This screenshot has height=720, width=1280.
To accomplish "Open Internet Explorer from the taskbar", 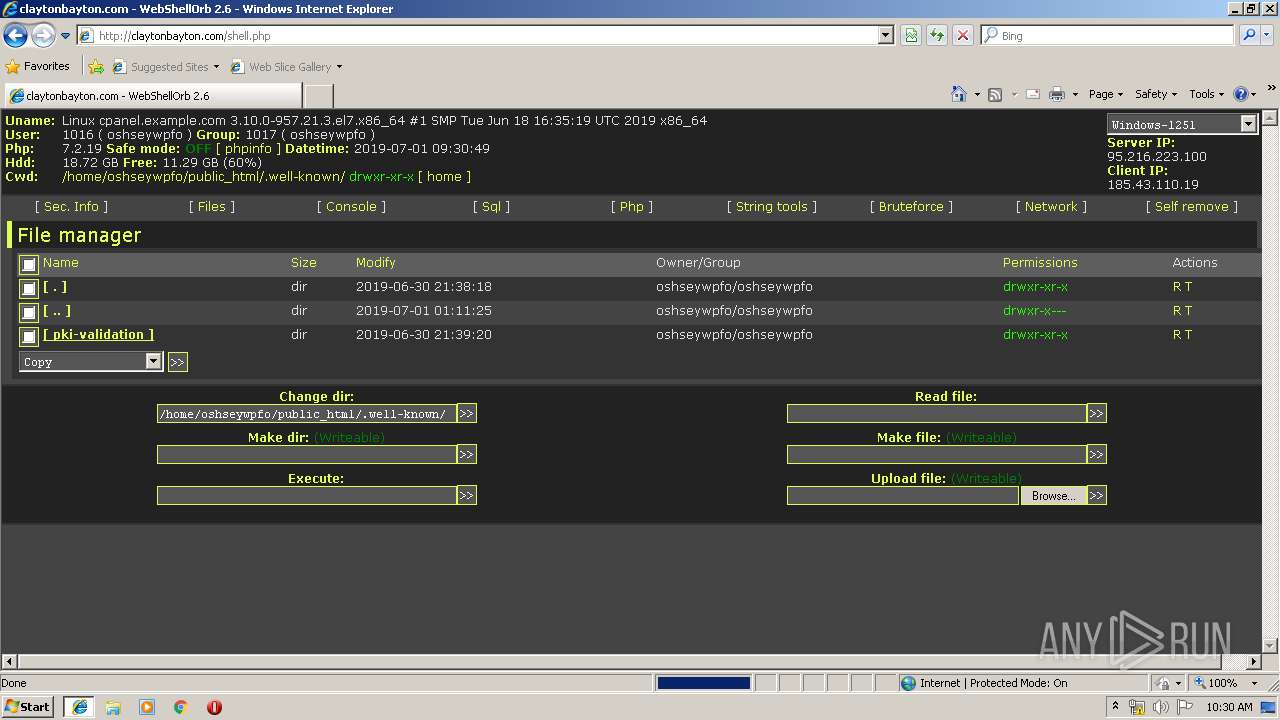I will 79,707.
